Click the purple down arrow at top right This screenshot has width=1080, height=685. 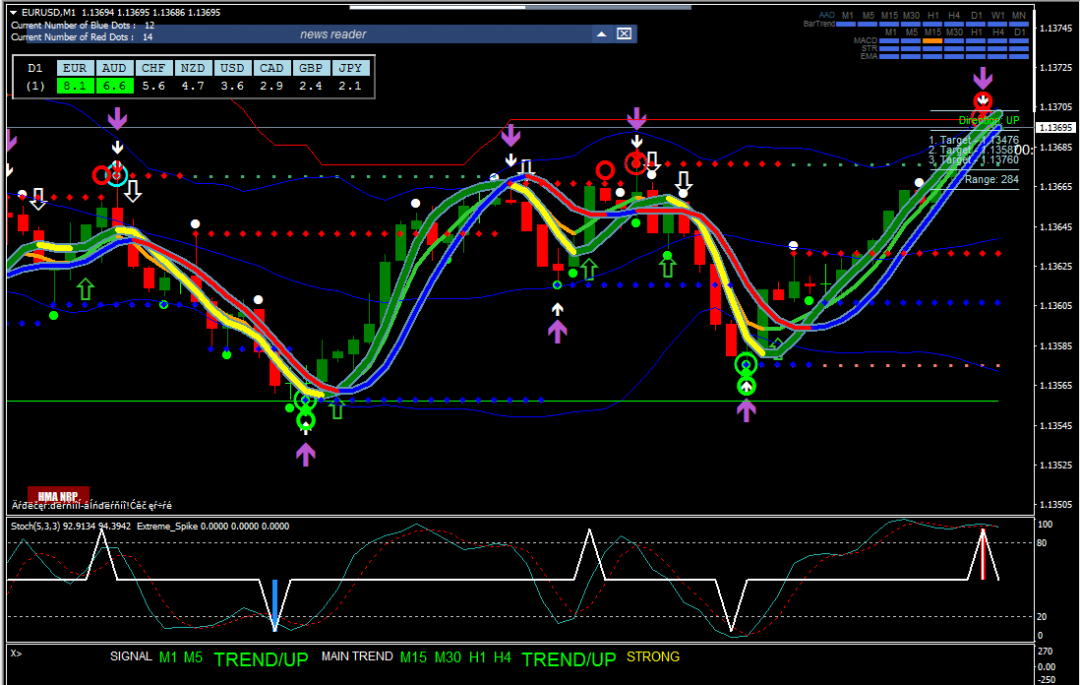[x=983, y=78]
